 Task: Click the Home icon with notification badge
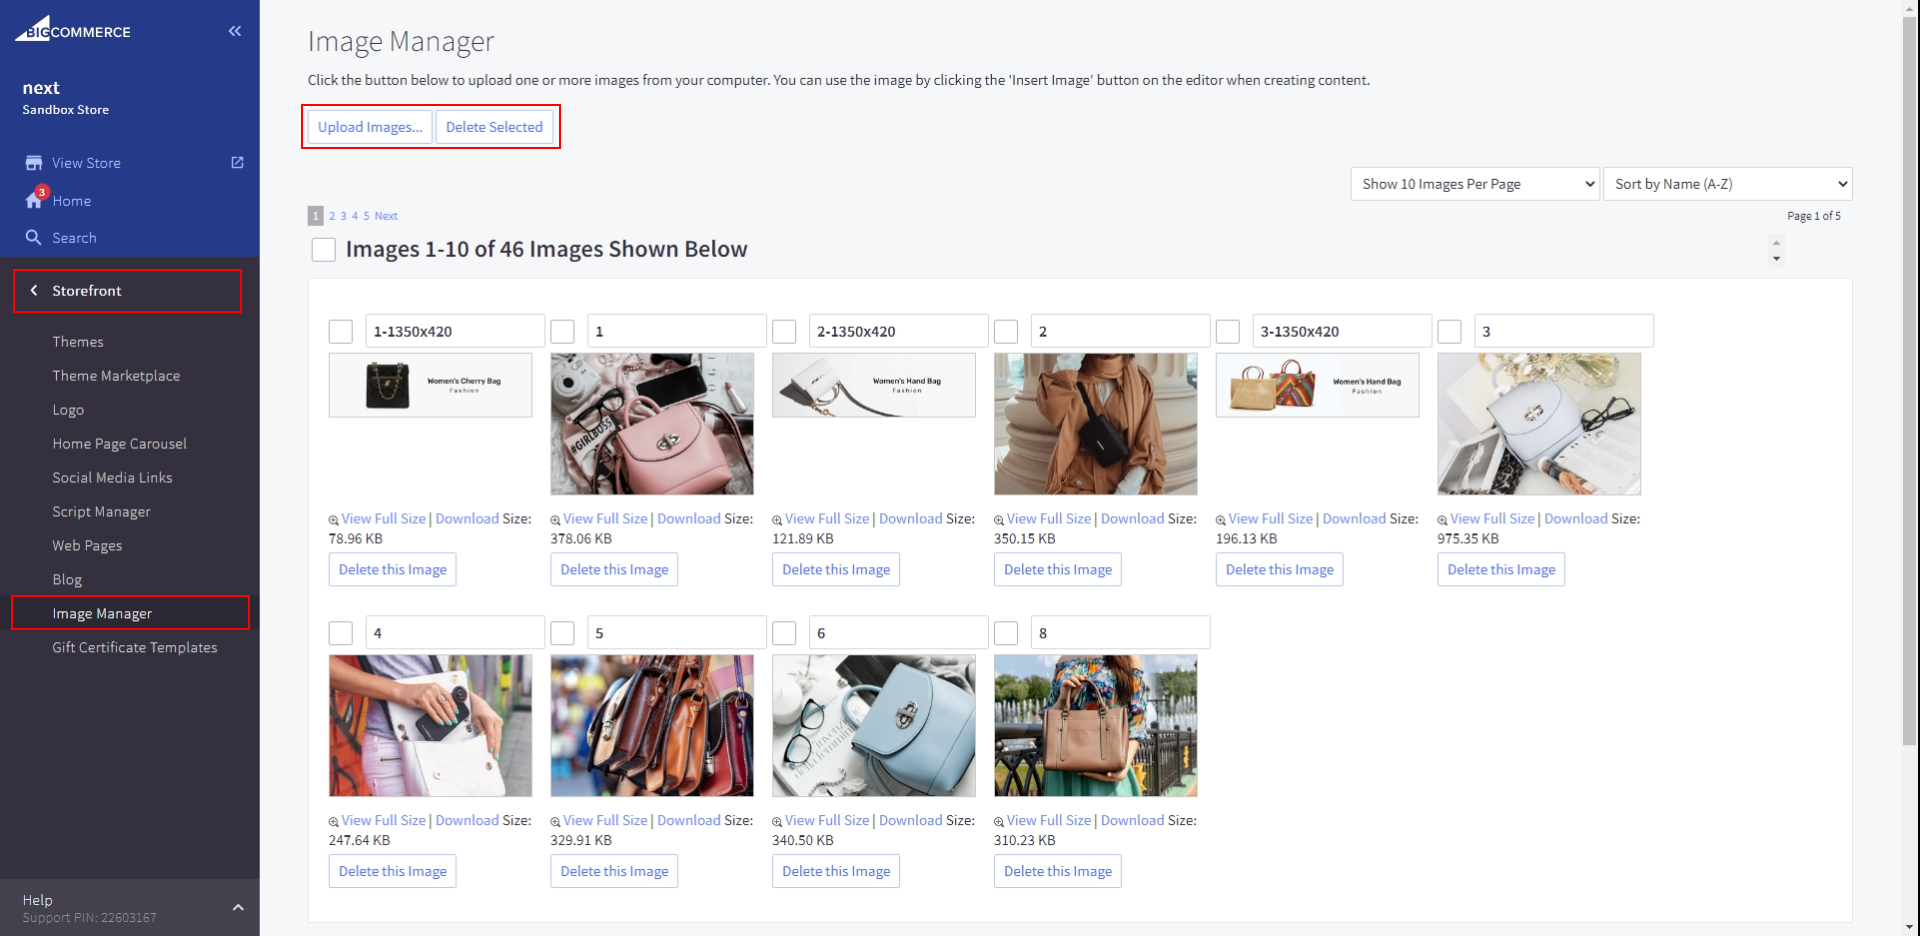coord(35,200)
